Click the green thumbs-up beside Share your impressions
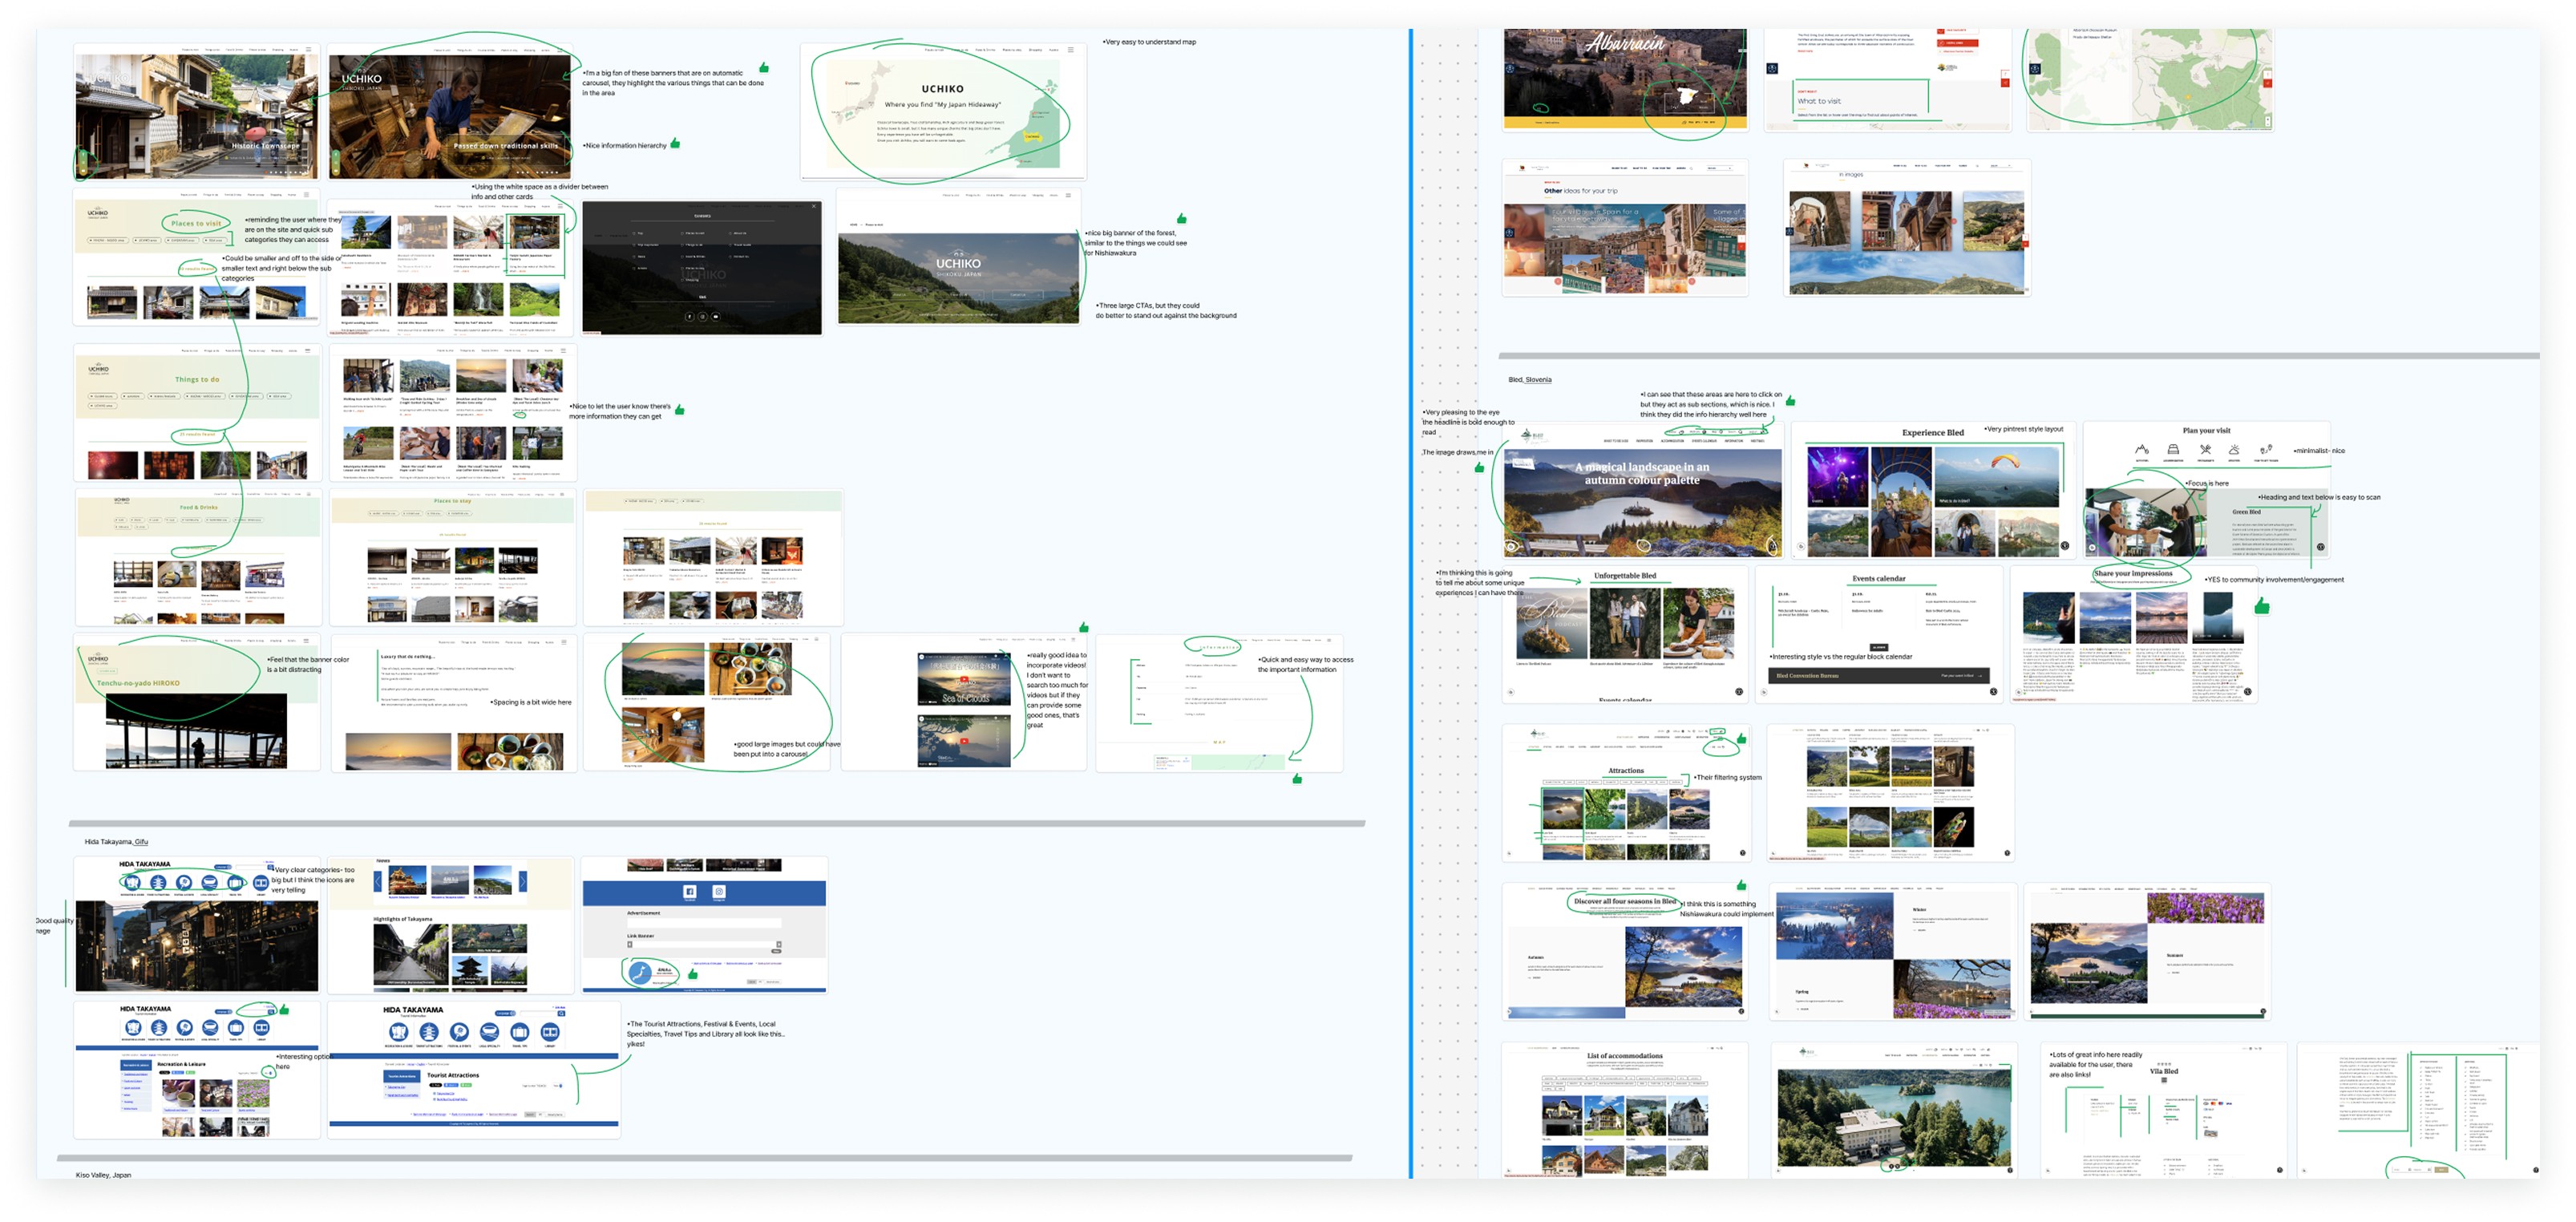The width and height of the screenshot is (2576, 1222). coord(2262,607)
